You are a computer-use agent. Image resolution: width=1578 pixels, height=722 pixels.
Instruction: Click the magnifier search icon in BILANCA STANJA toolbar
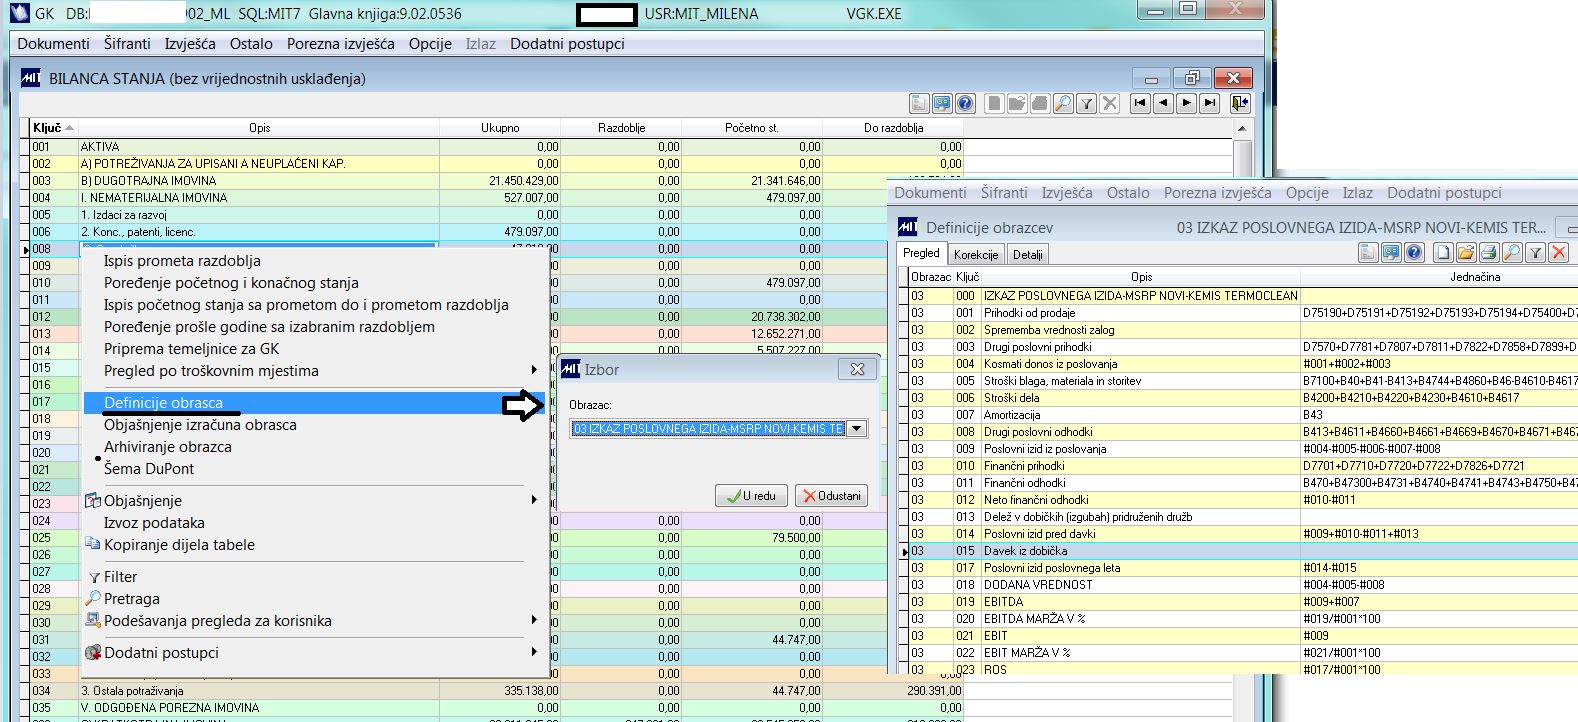(1063, 103)
